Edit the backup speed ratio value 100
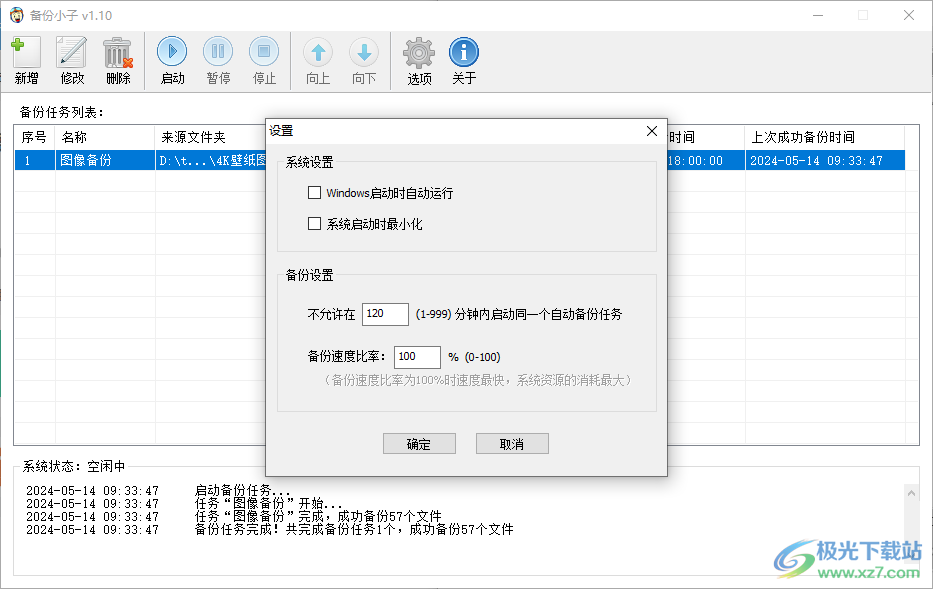This screenshot has width=933, height=589. (x=416, y=356)
